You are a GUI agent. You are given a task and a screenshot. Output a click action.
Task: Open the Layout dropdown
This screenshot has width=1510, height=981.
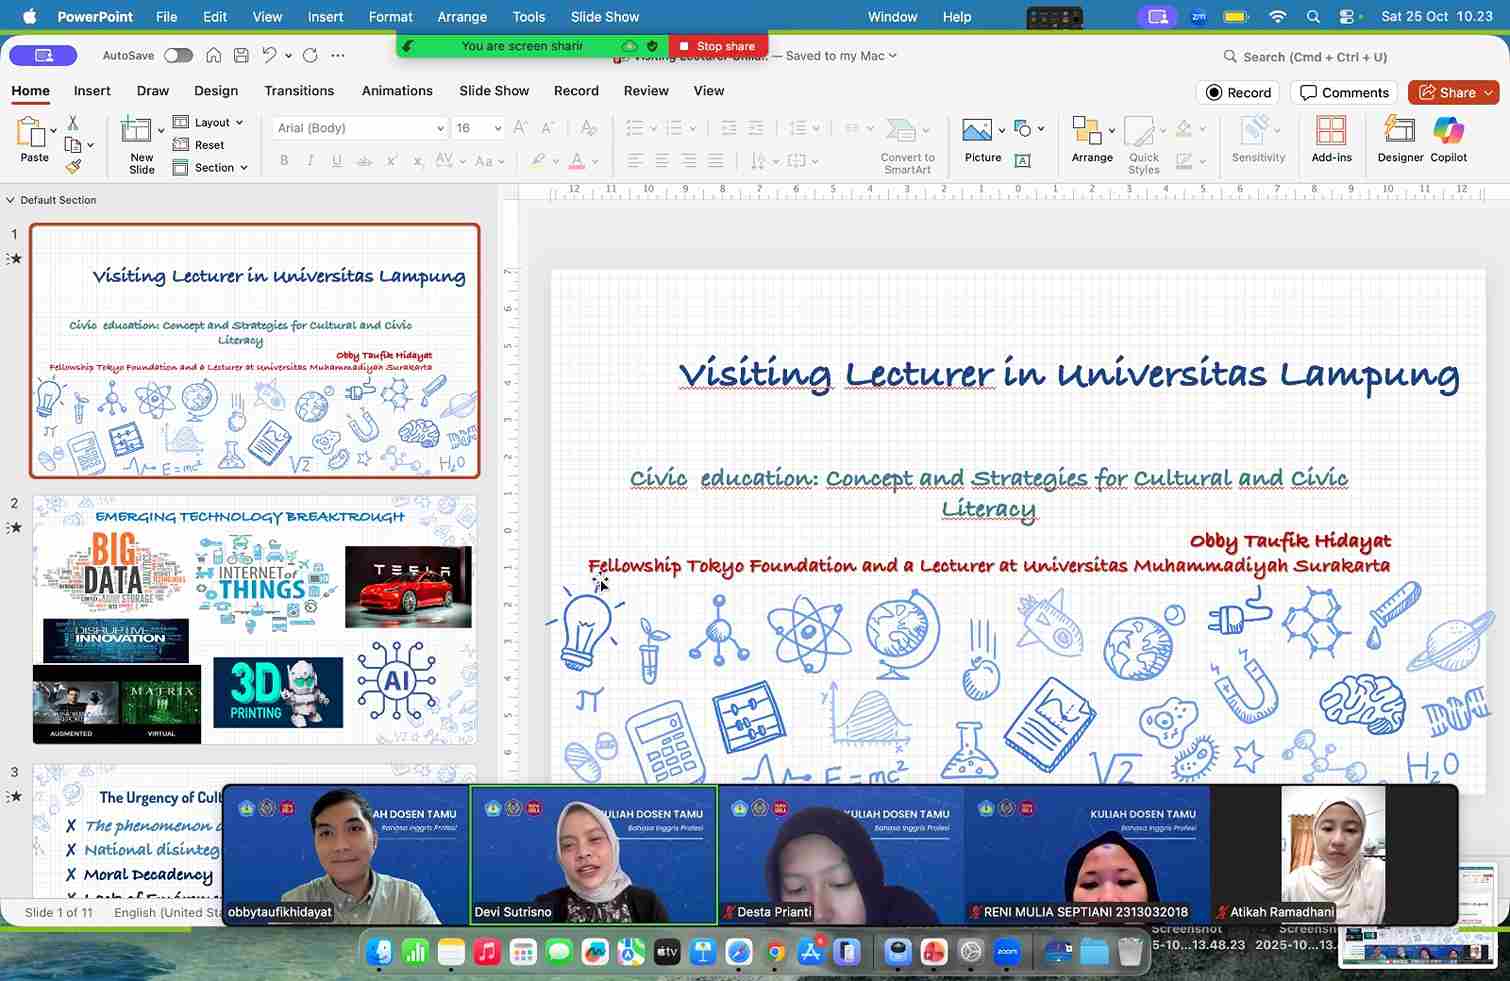208,122
